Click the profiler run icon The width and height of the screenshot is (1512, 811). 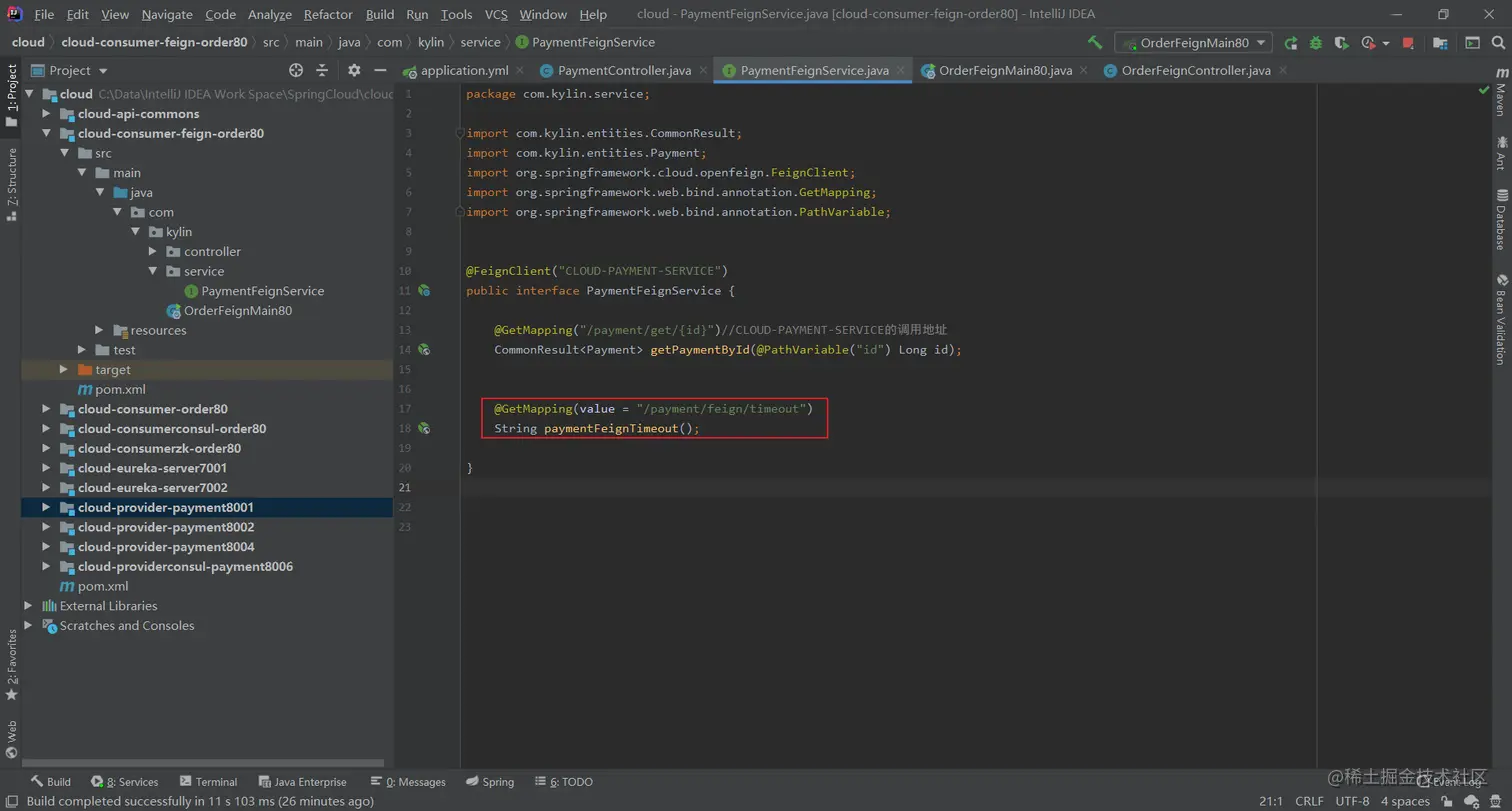(1369, 43)
